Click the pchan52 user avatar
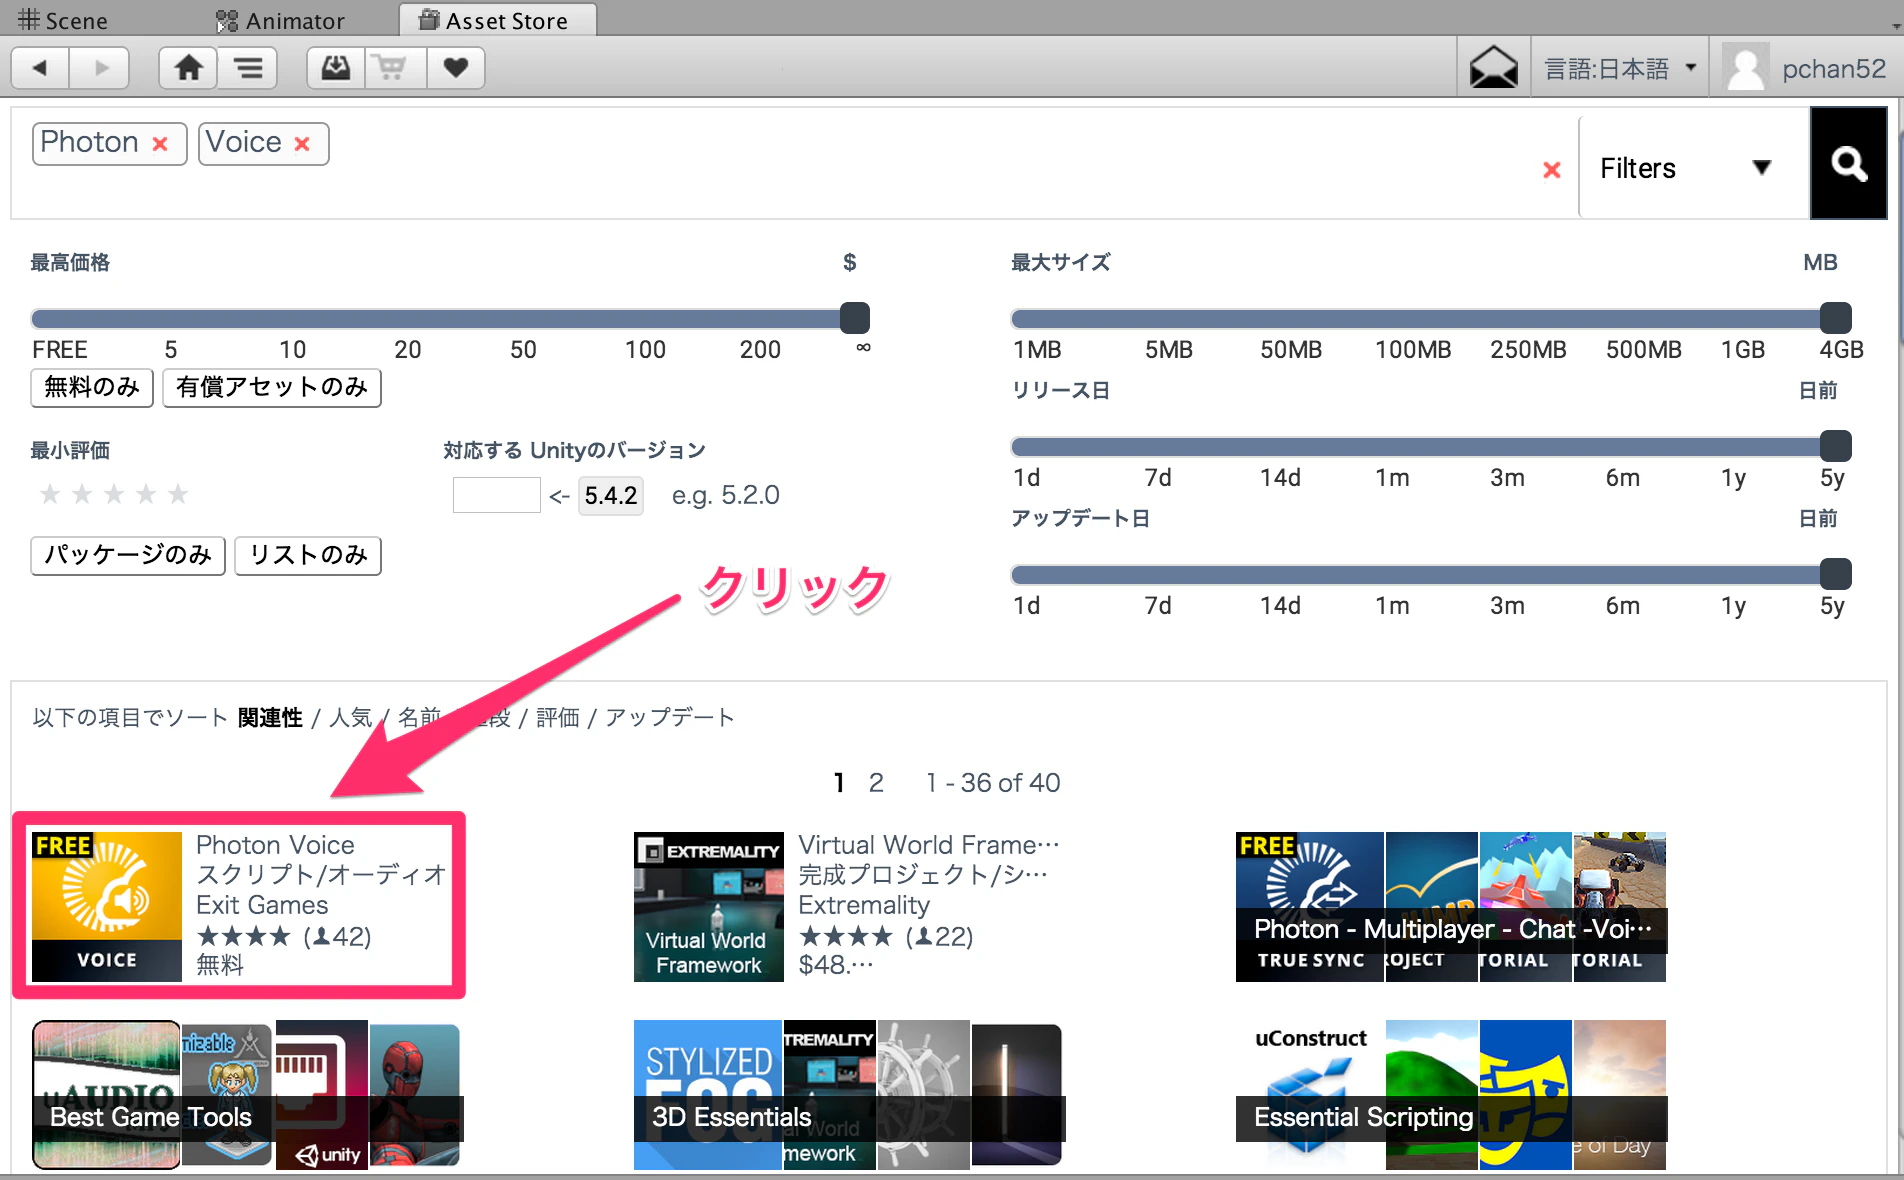 coord(1746,68)
